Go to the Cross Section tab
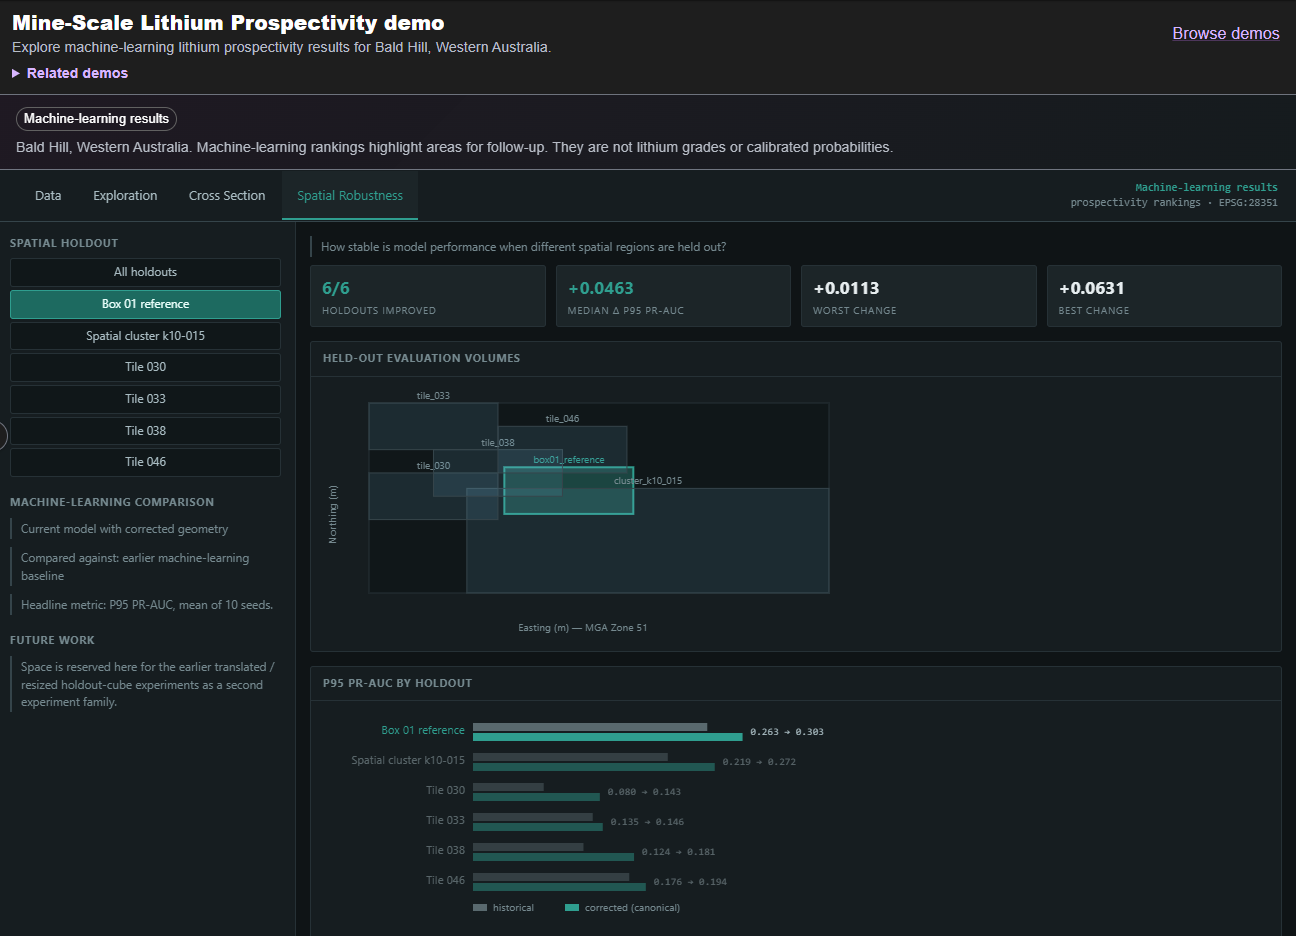1296x936 pixels. click(x=227, y=196)
